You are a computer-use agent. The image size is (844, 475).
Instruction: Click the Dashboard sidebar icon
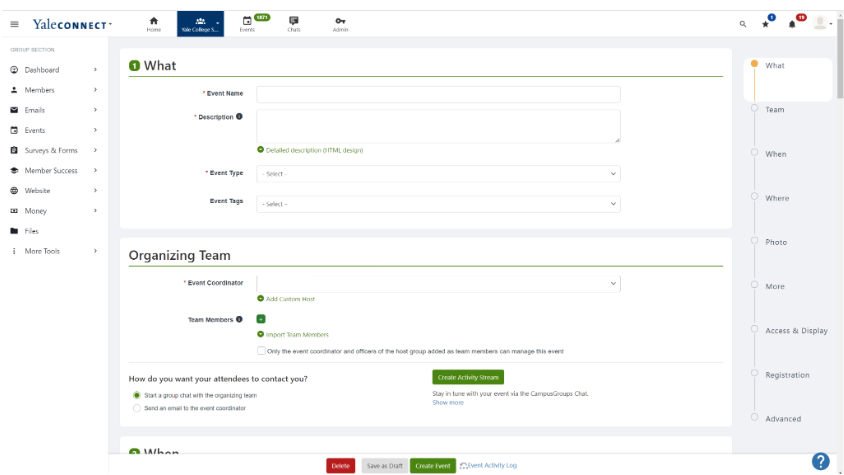(14, 70)
